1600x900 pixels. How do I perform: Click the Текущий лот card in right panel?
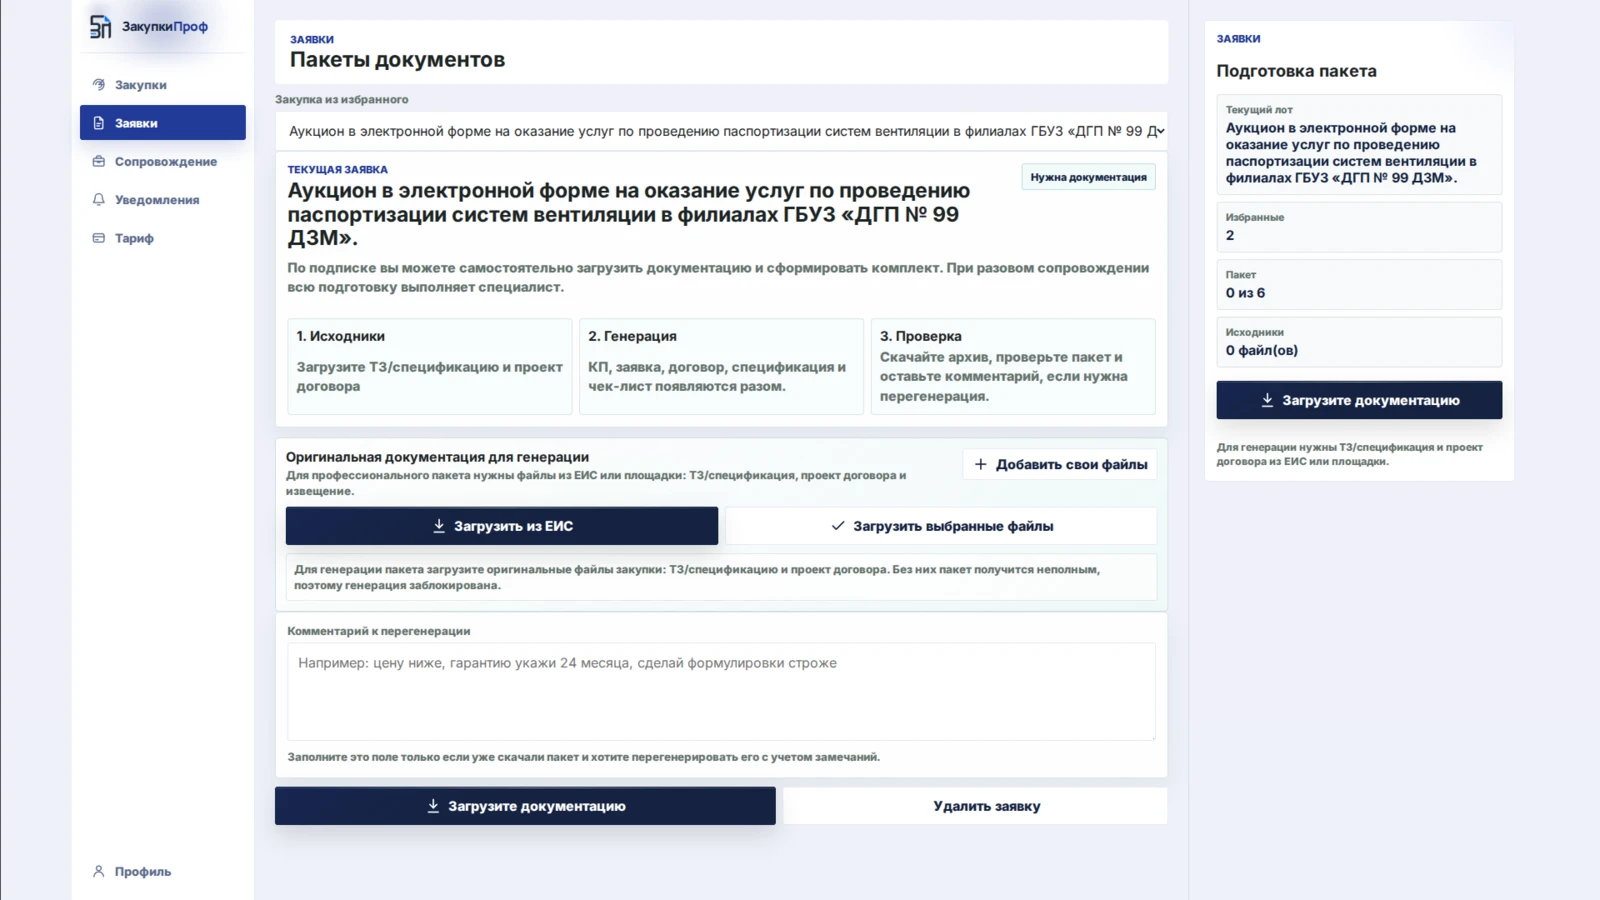point(1359,144)
